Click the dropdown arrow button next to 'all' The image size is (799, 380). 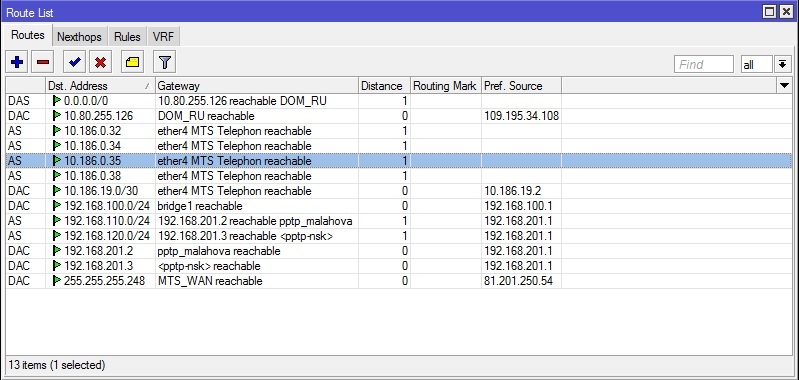pyautogui.click(x=782, y=64)
